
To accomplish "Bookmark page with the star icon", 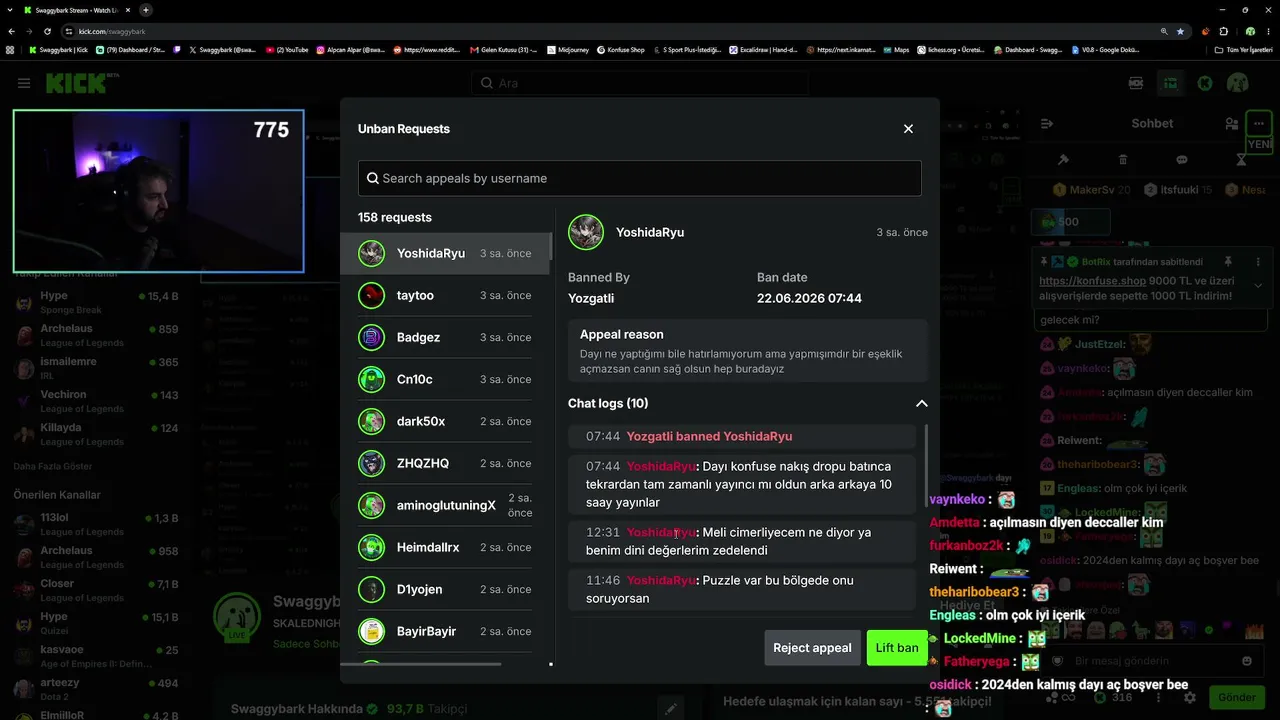I will coord(1180,31).
